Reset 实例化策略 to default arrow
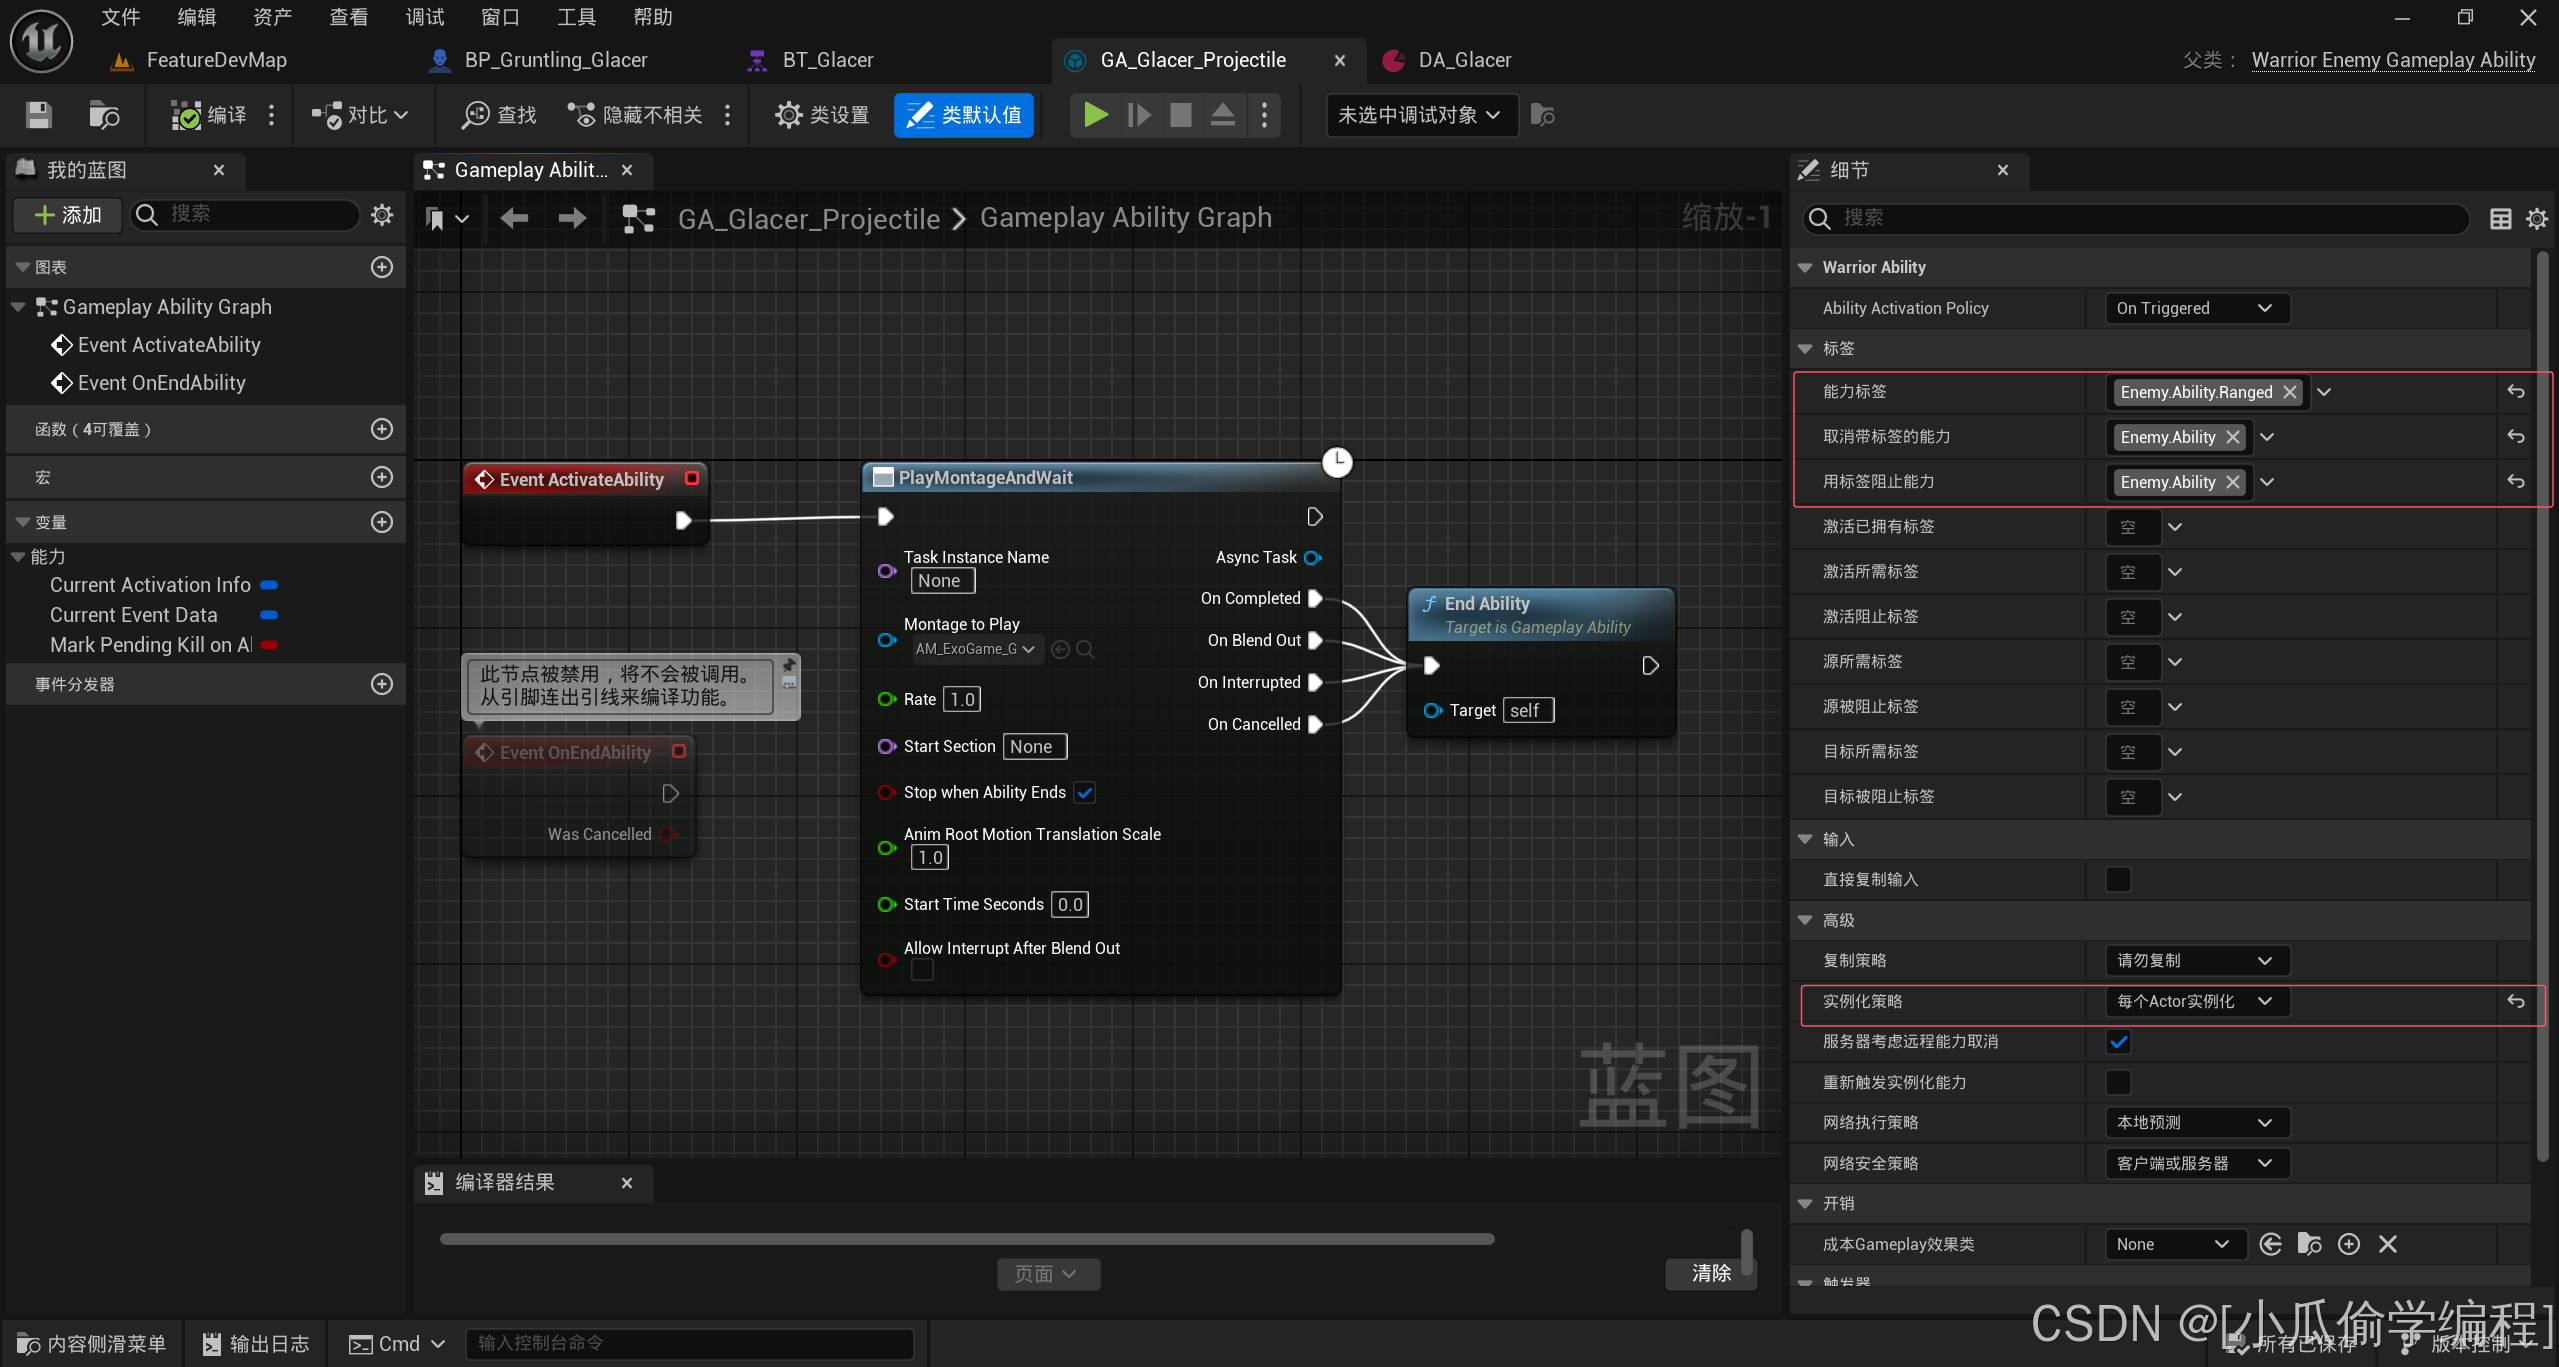 (2515, 1002)
